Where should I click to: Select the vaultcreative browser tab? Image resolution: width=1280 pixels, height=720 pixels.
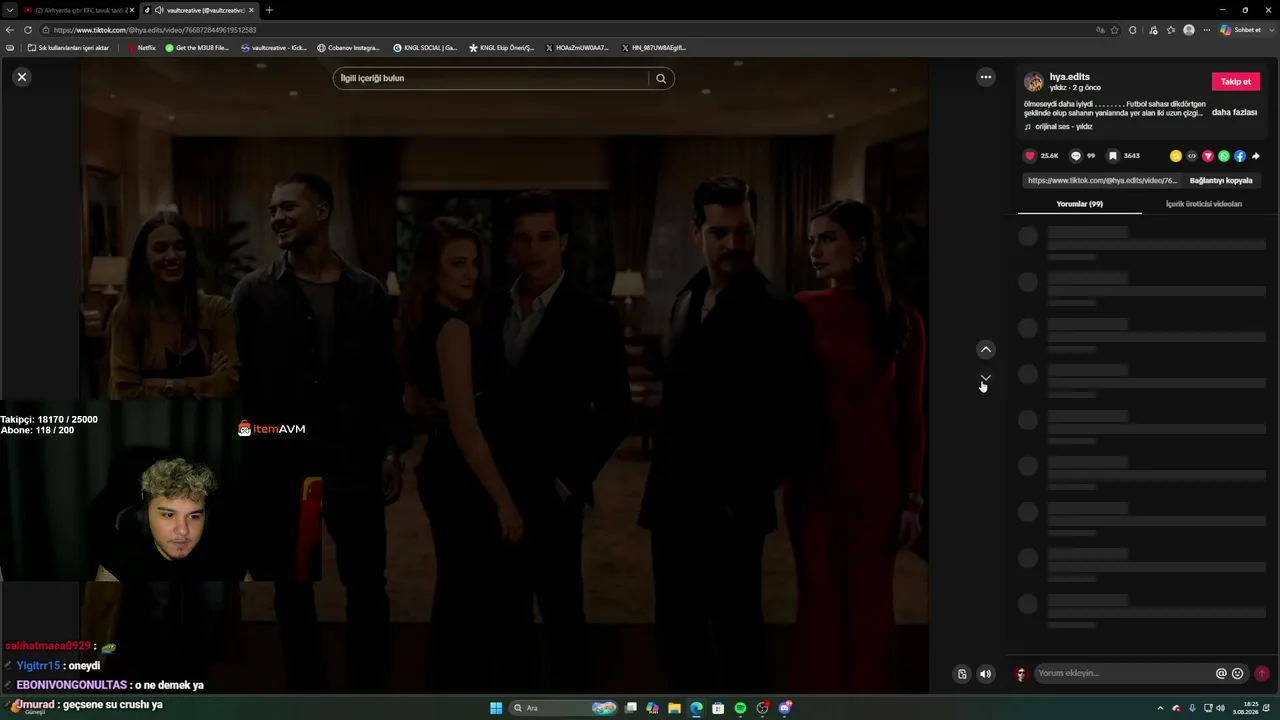(x=198, y=10)
